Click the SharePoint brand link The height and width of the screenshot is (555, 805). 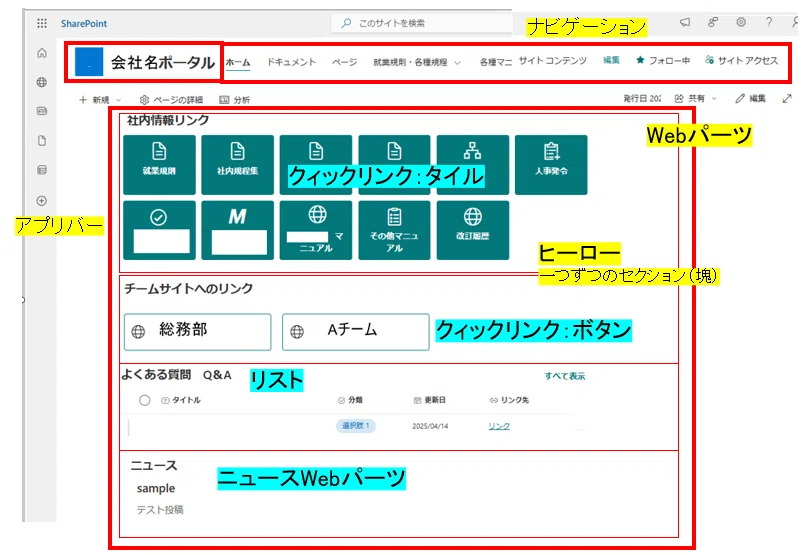84,23
